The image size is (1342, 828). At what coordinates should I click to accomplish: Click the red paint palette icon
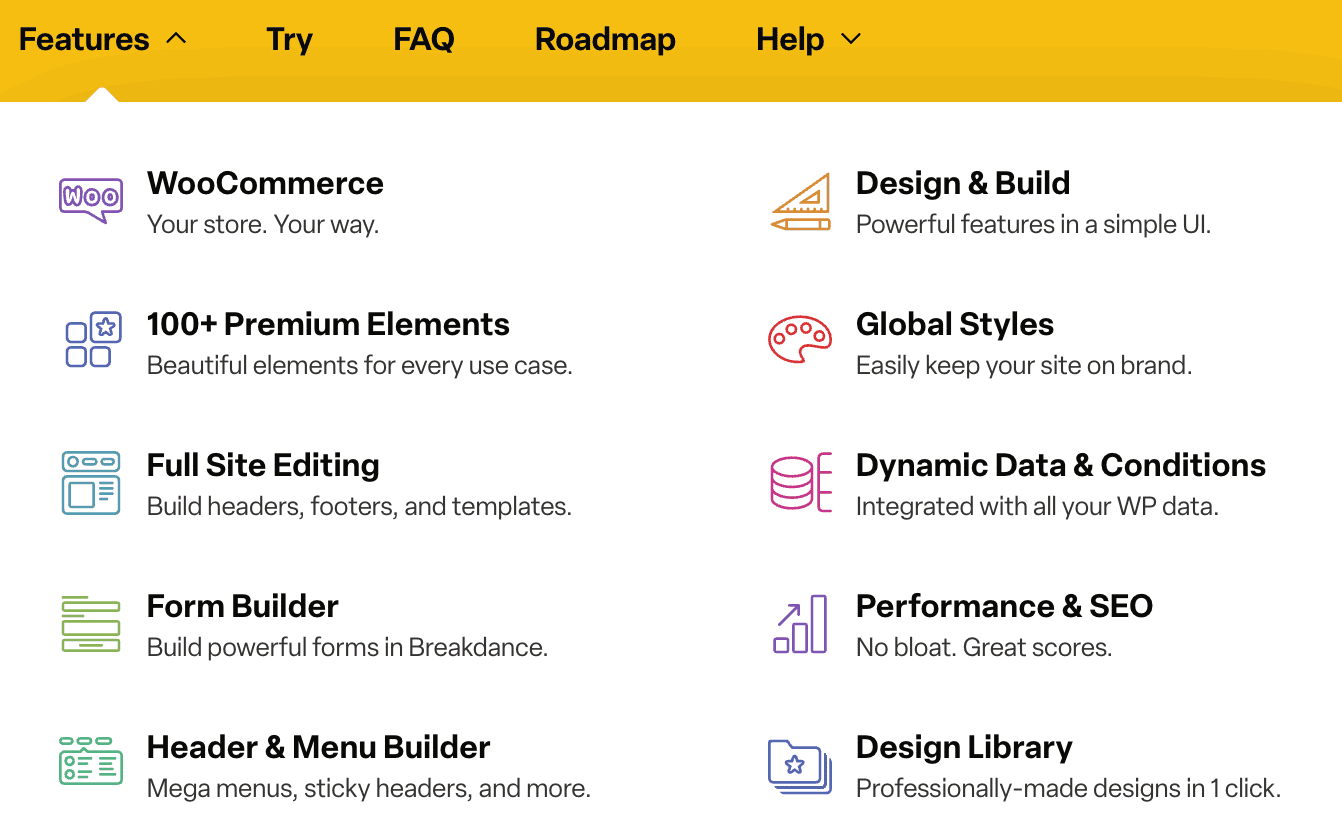point(800,341)
